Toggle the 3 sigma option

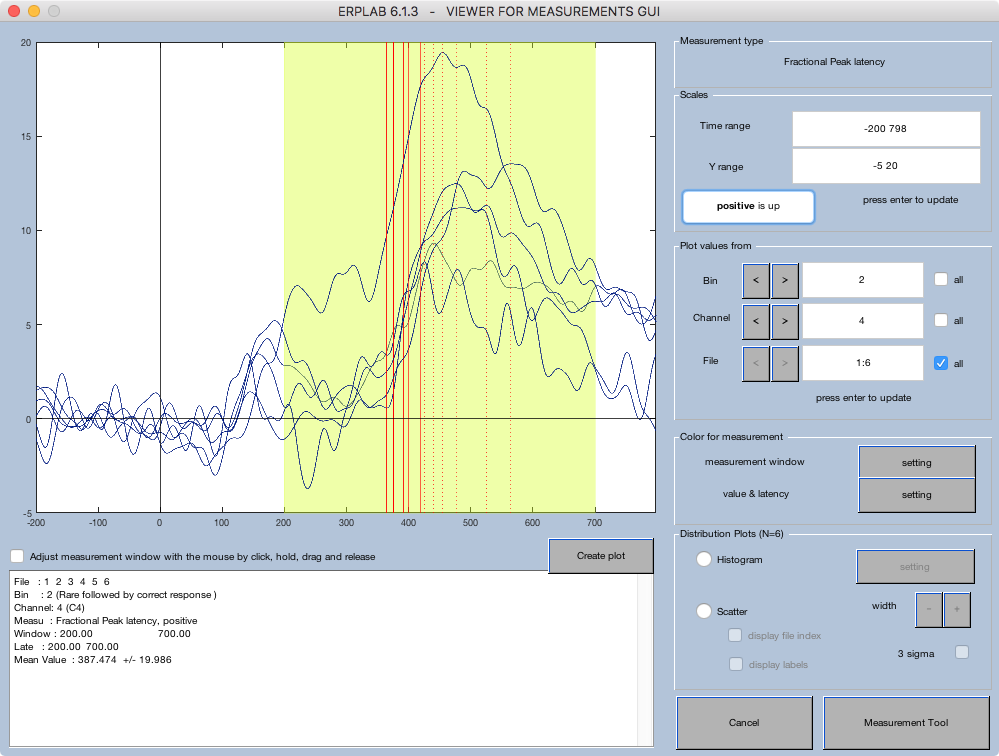961,651
